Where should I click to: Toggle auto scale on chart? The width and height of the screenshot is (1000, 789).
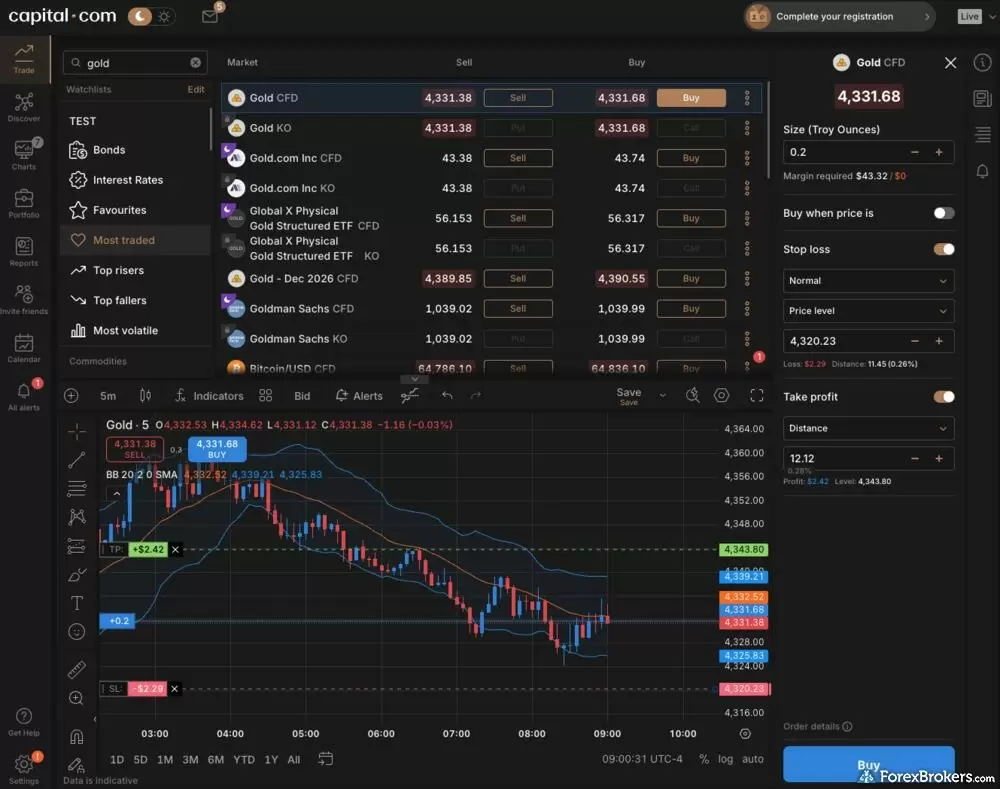pos(753,759)
